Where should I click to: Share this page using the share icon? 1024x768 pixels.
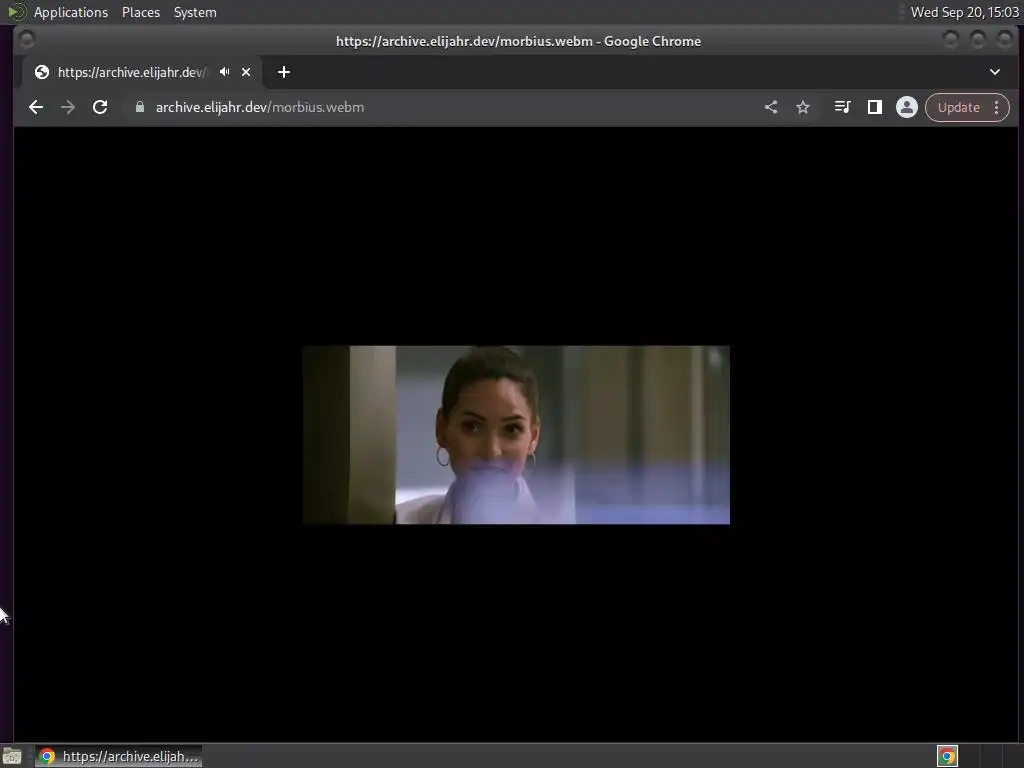[x=771, y=107]
